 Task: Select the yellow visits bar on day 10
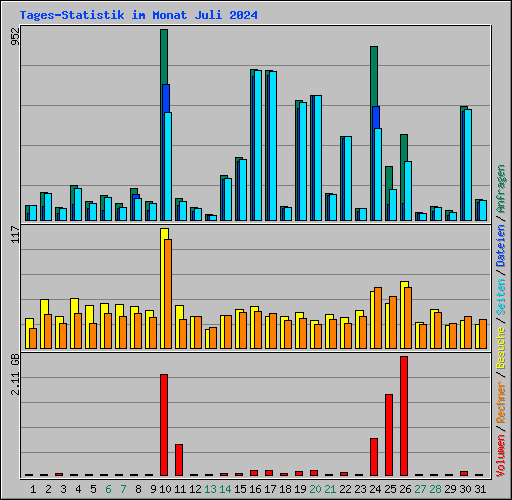point(164,288)
